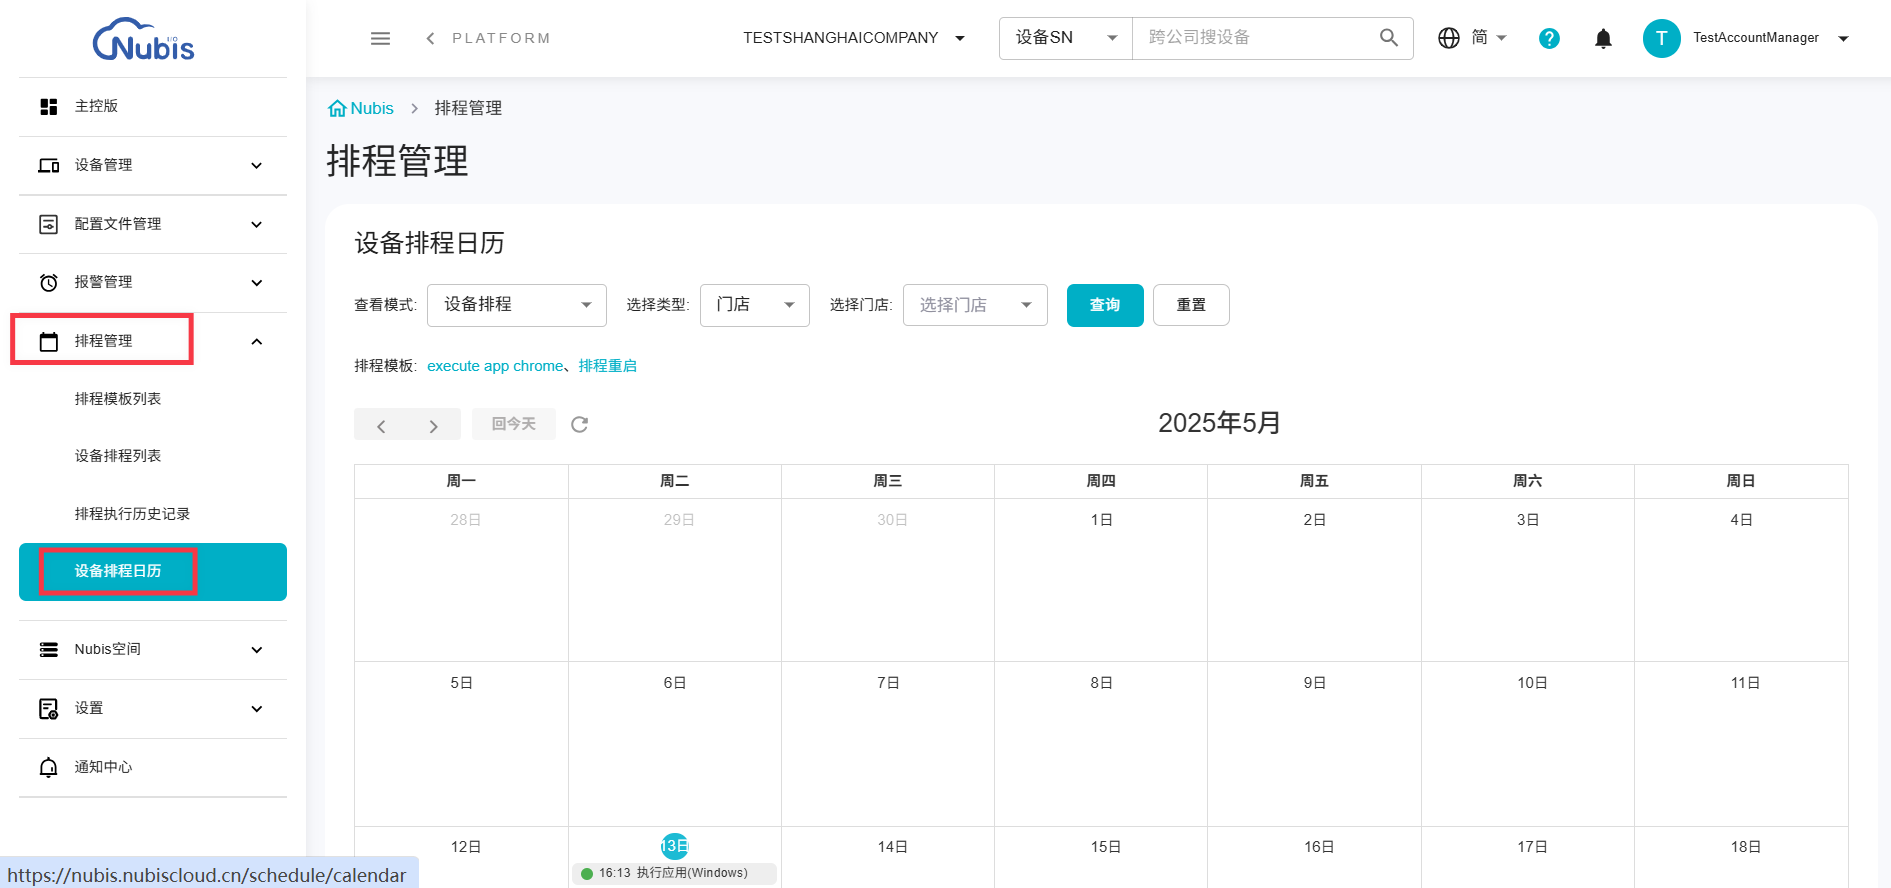The height and width of the screenshot is (888, 1891).
Task: Expand the 设备管理 menu chevron
Action: coord(257,165)
